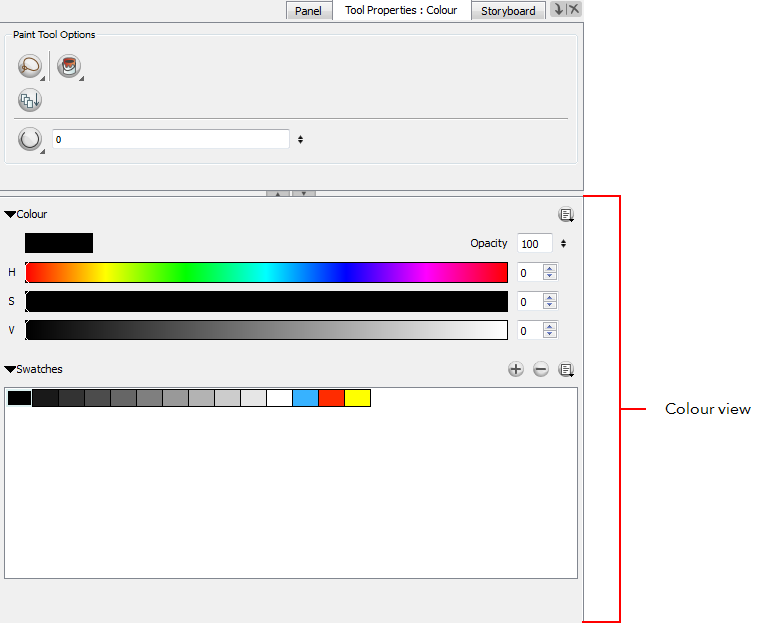Click the panel divider up arrow handle
This screenshot has height=623, width=775.
point(278,194)
